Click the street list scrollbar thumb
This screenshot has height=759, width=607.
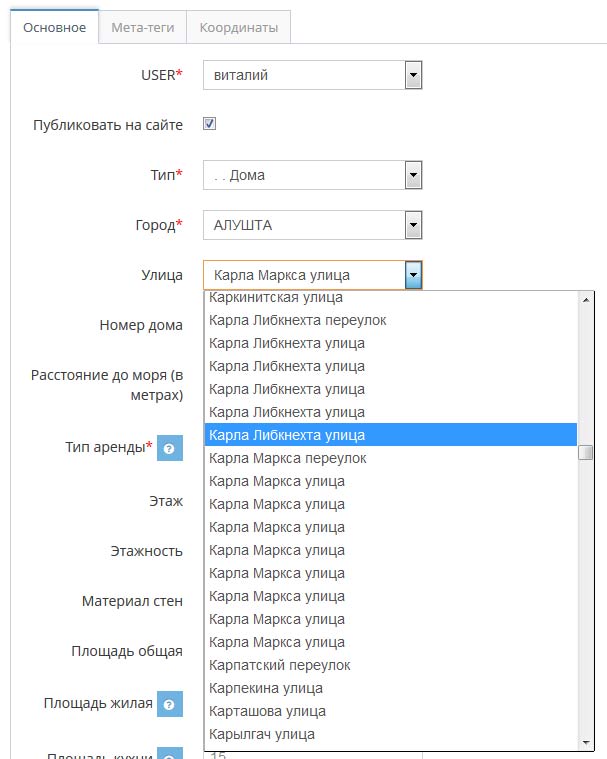tap(586, 453)
